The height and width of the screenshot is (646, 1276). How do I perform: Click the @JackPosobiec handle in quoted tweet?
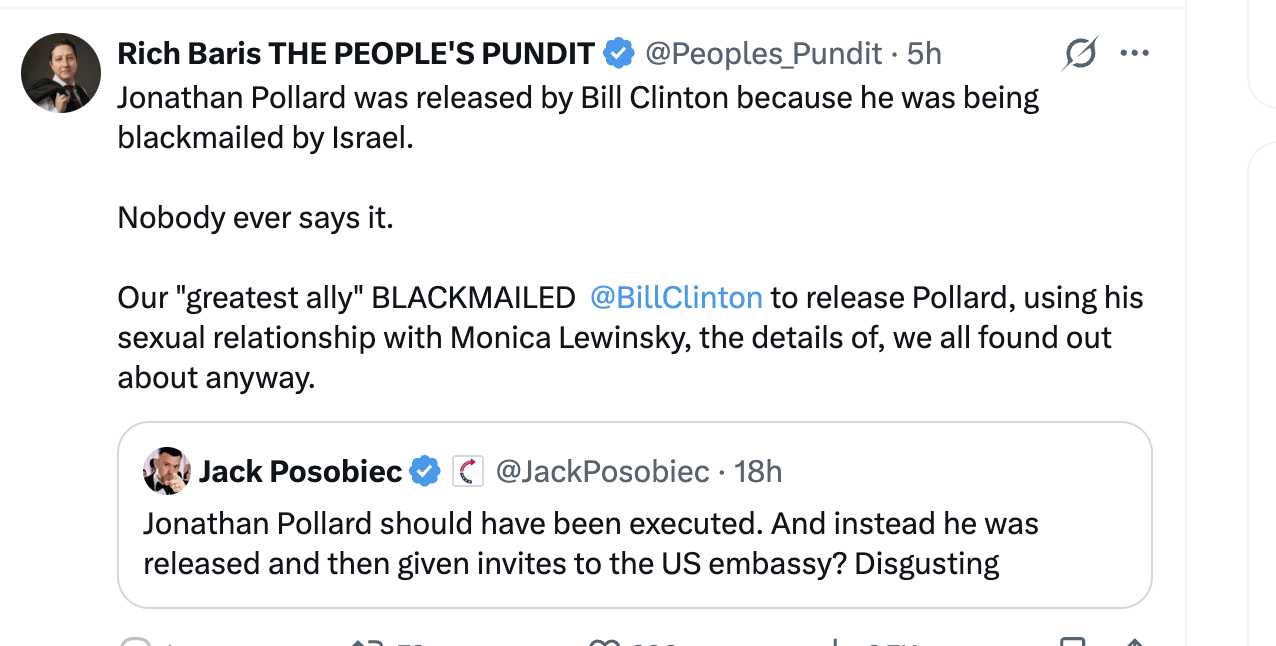(x=602, y=470)
